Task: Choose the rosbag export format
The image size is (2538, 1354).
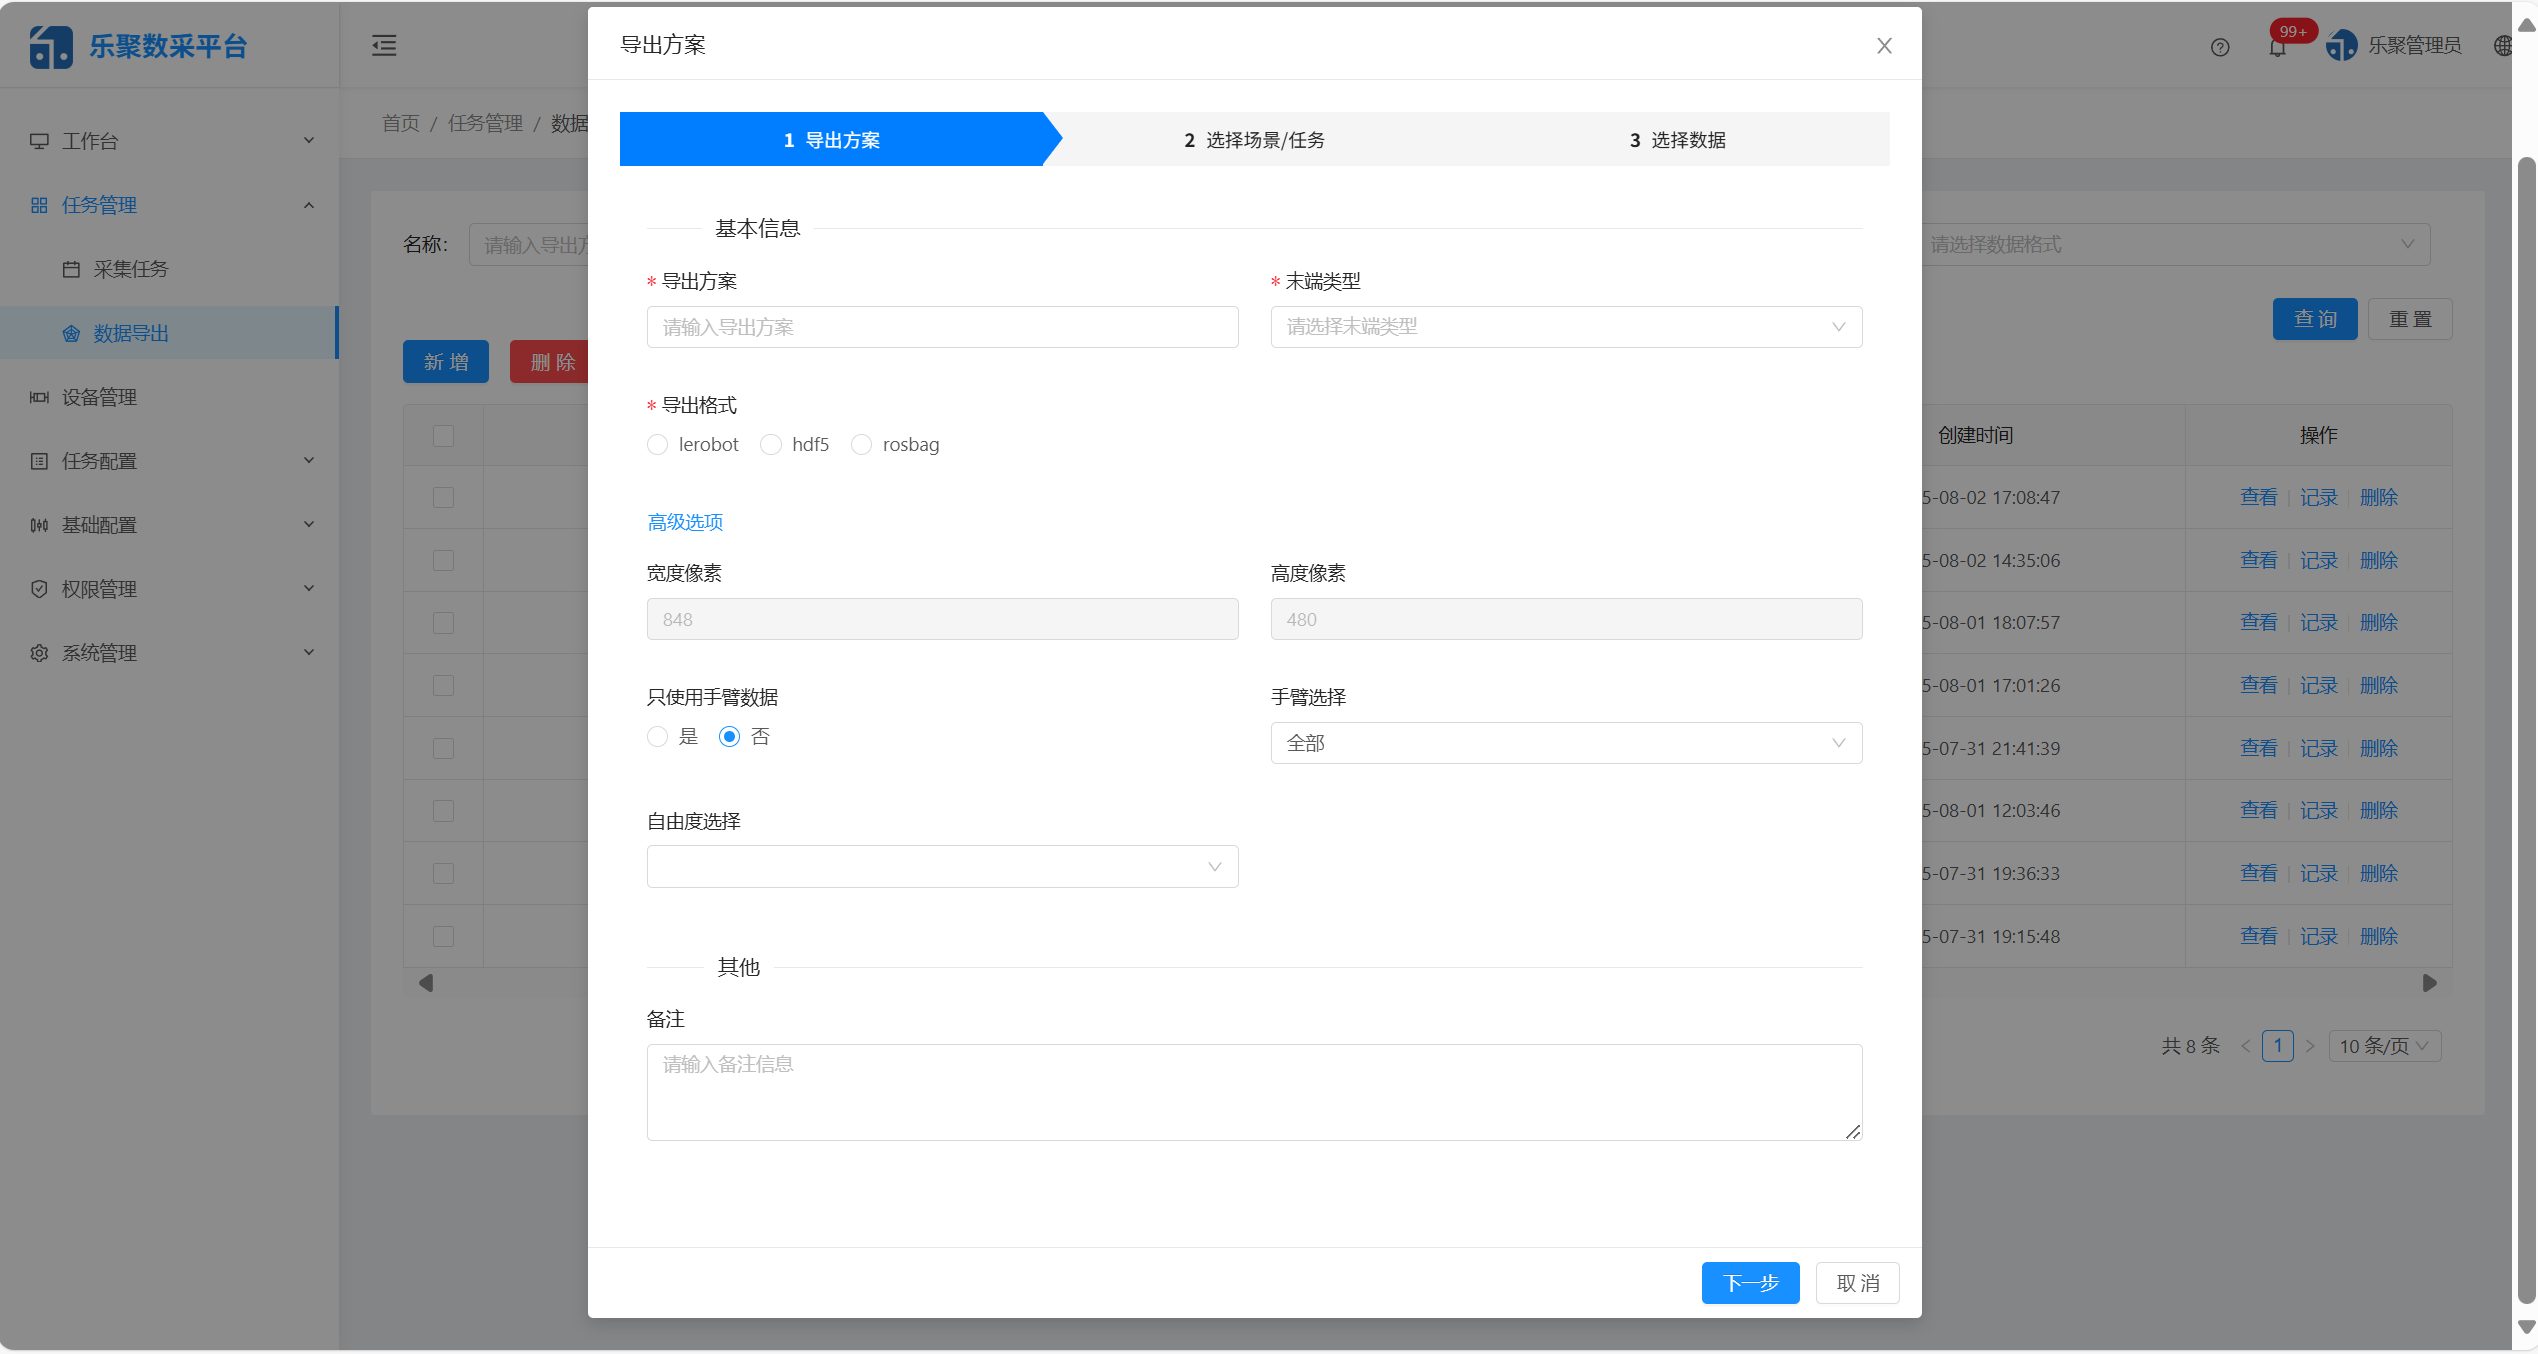Action: point(861,444)
